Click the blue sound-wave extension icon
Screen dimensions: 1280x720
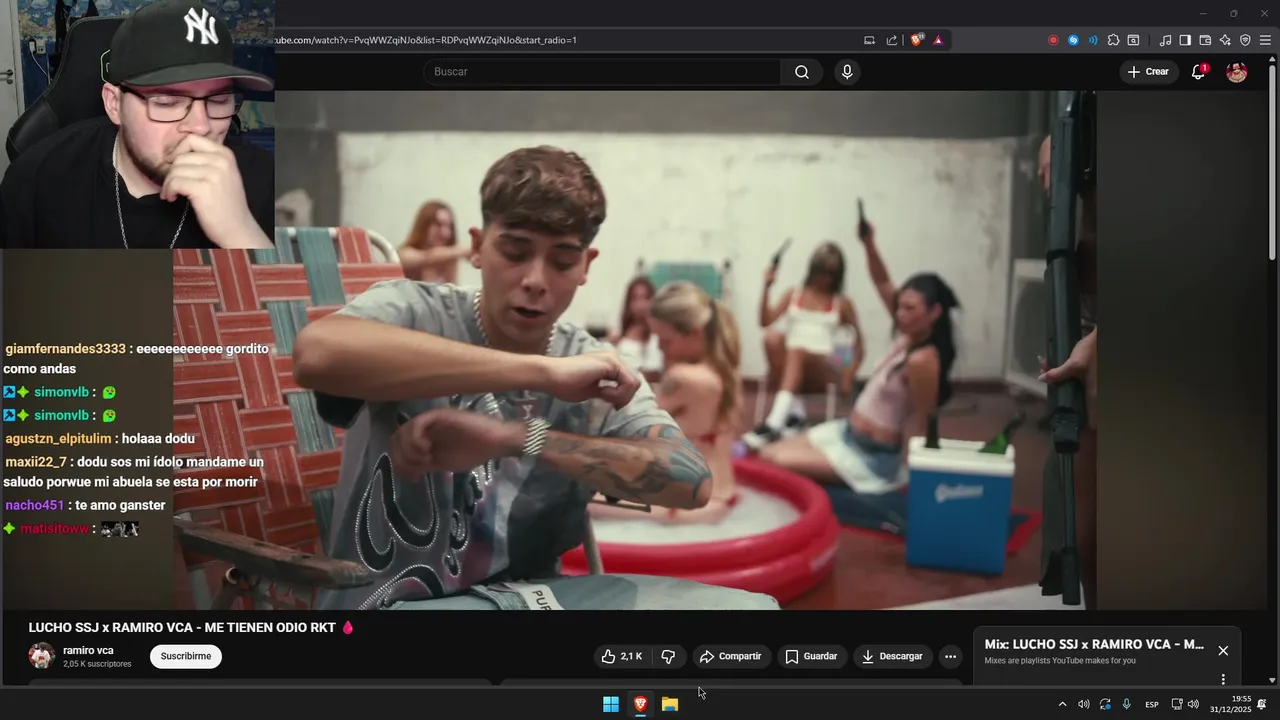coord(1092,40)
